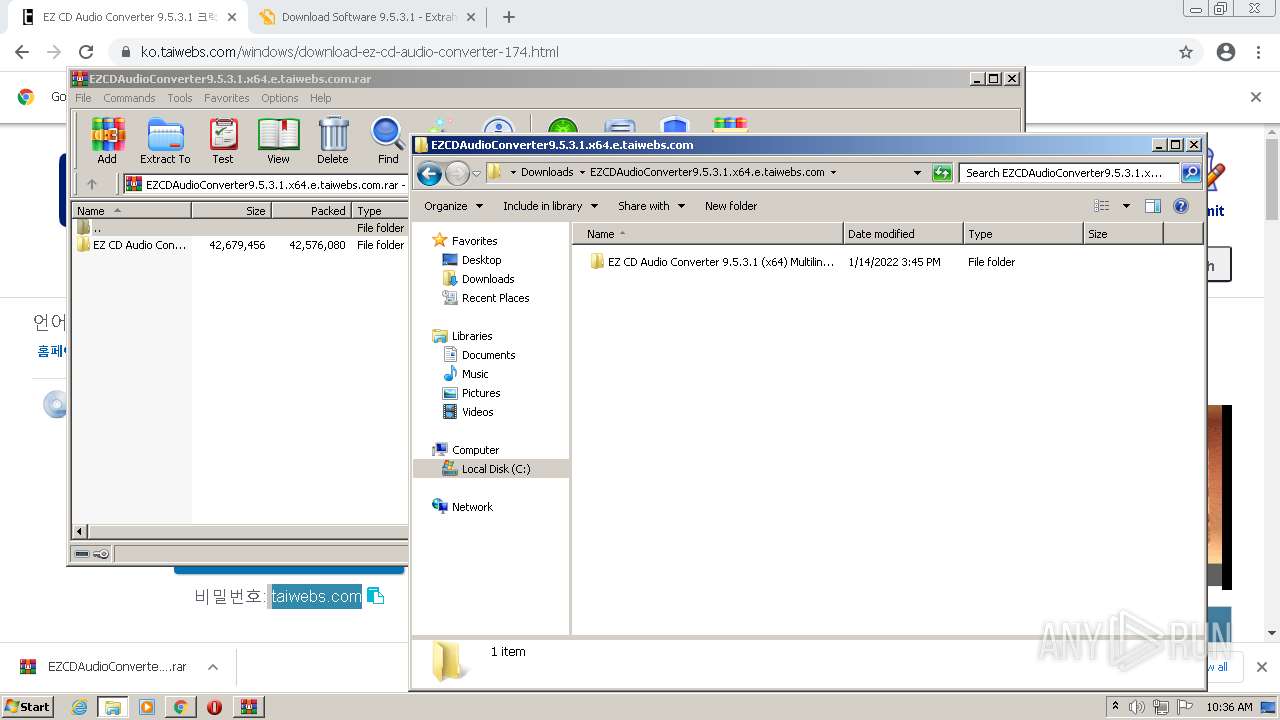This screenshot has width=1280, height=720.
Task: Open the Share with dropdown
Action: click(x=651, y=206)
